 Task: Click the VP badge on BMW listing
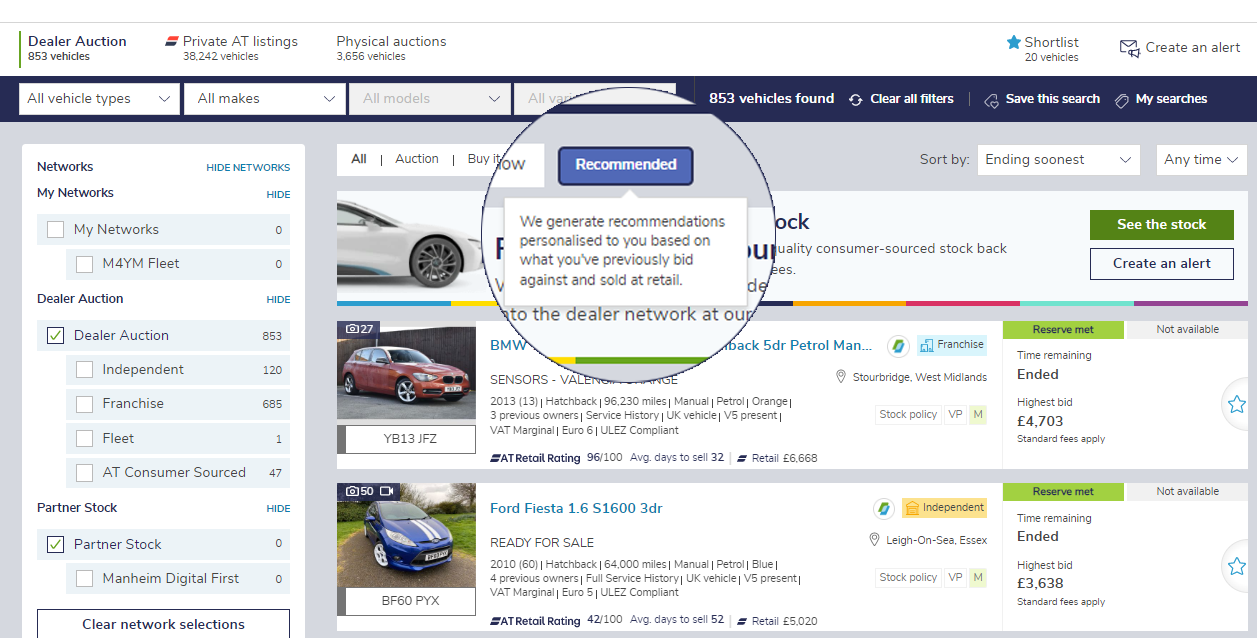click(955, 414)
